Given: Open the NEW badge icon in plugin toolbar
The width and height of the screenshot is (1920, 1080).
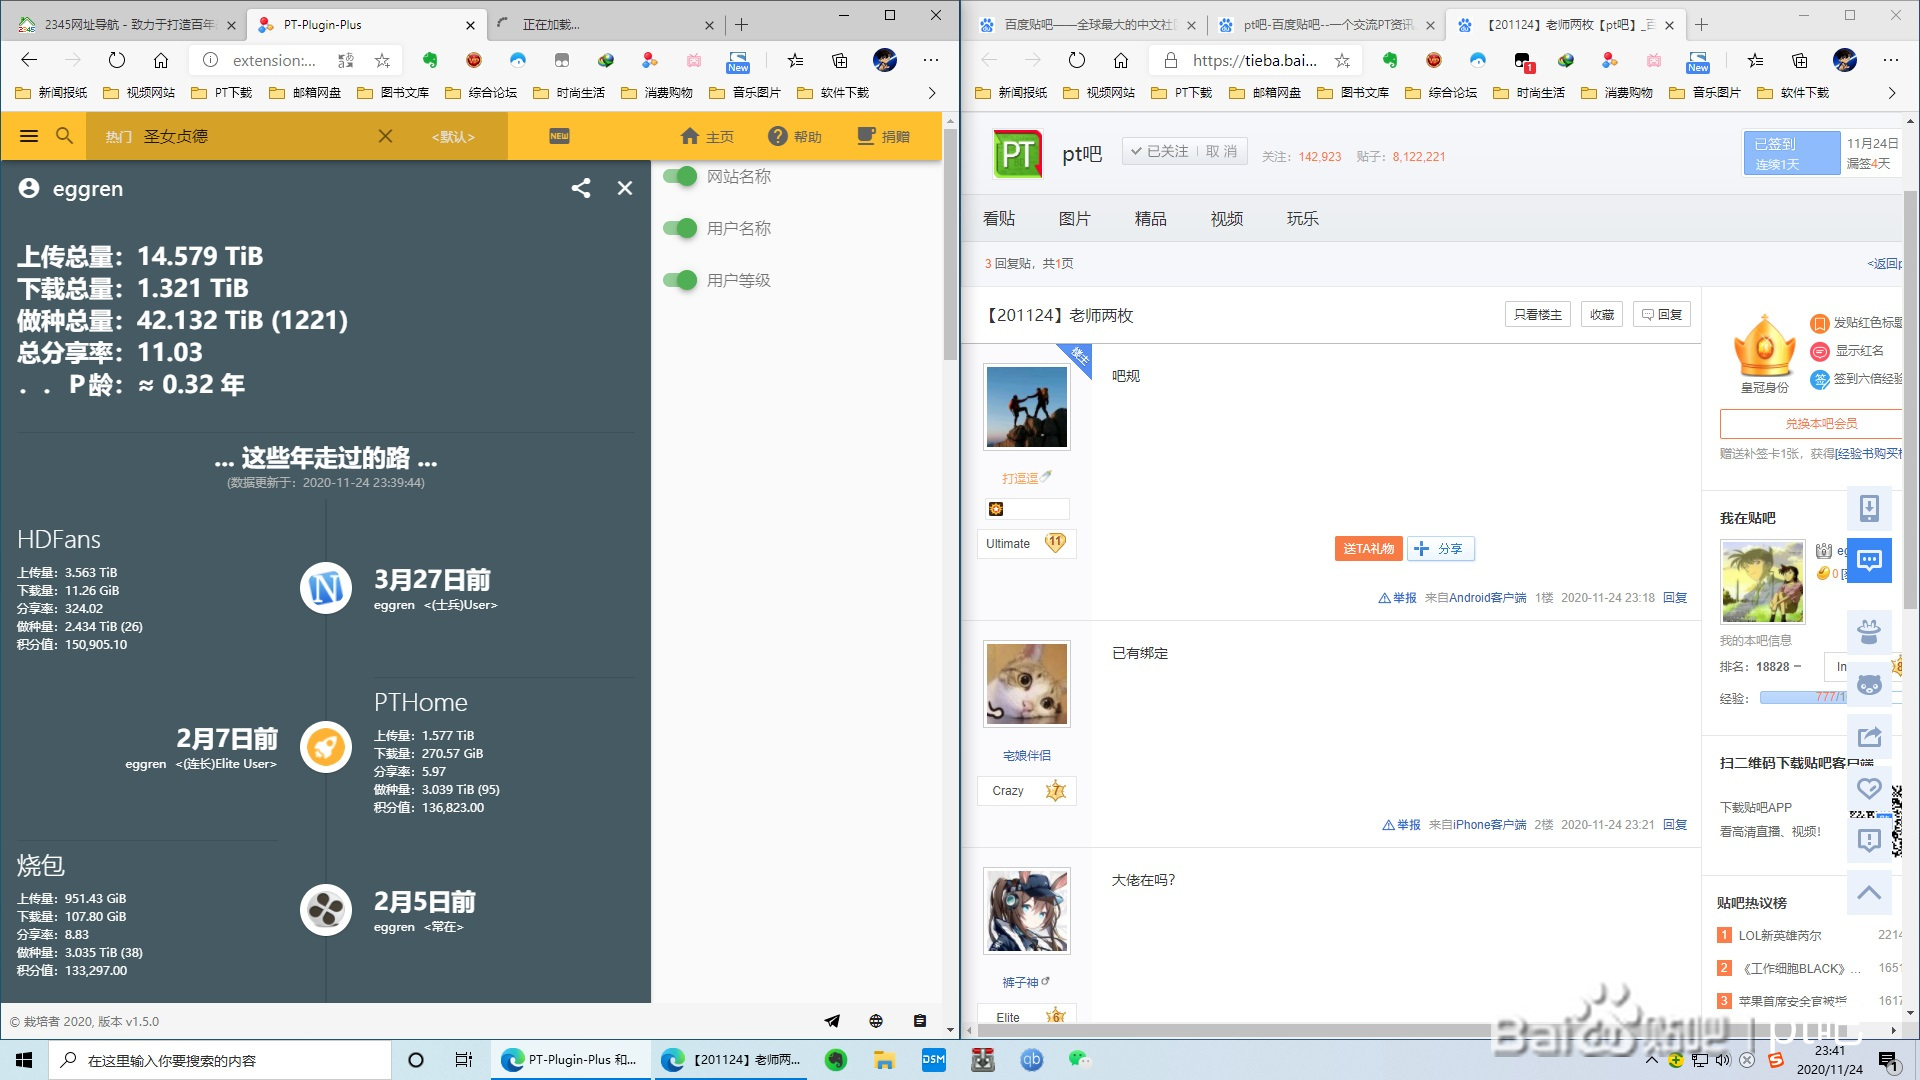Looking at the screenshot, I should pyautogui.click(x=559, y=136).
